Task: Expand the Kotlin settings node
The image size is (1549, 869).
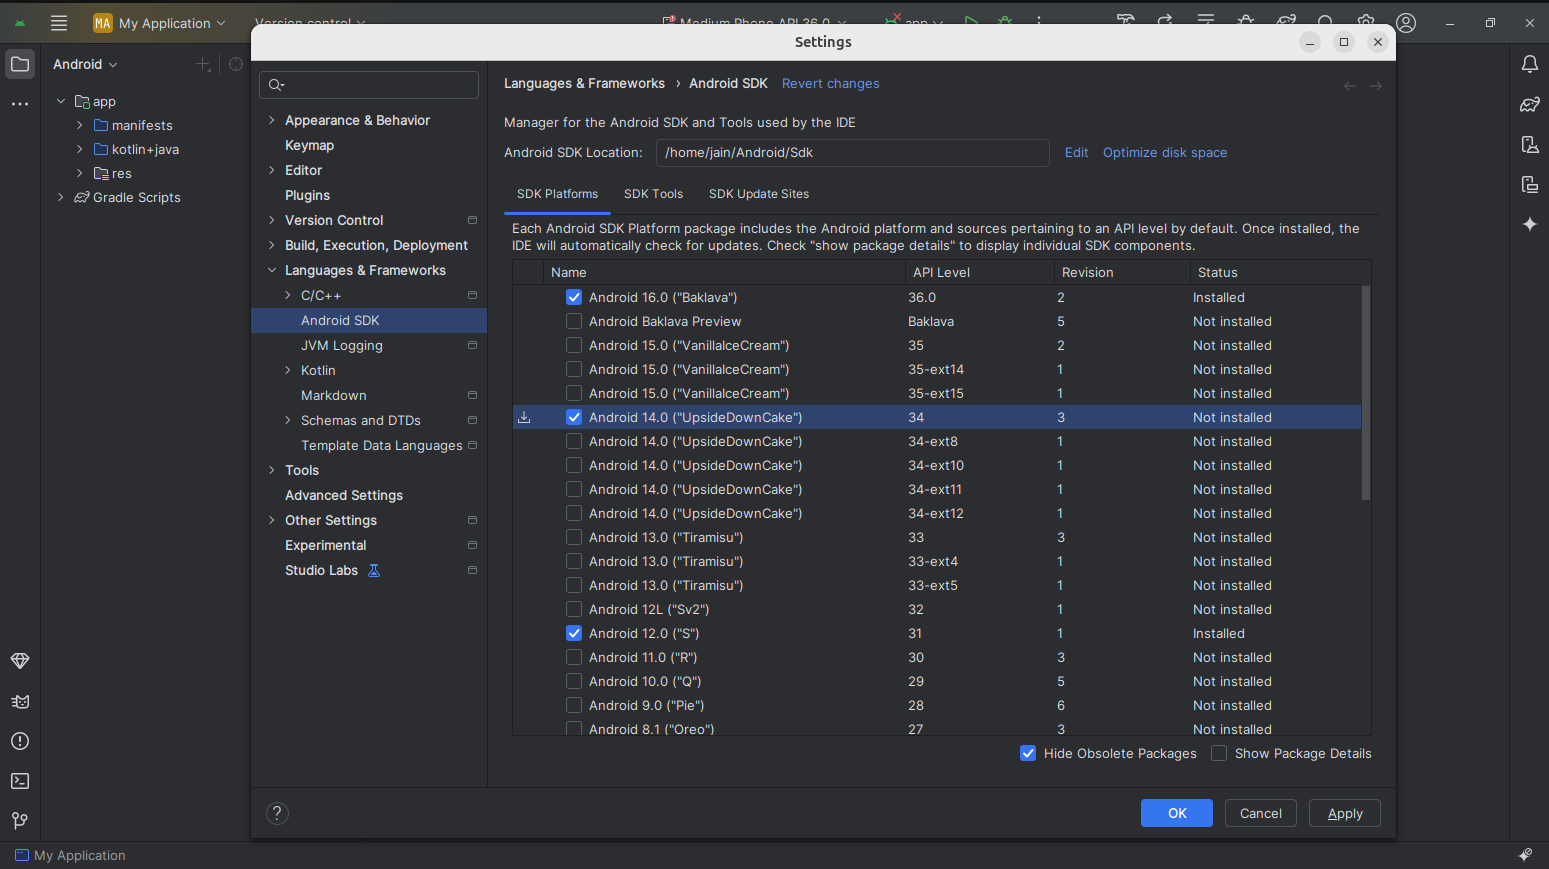Action: click(x=287, y=370)
